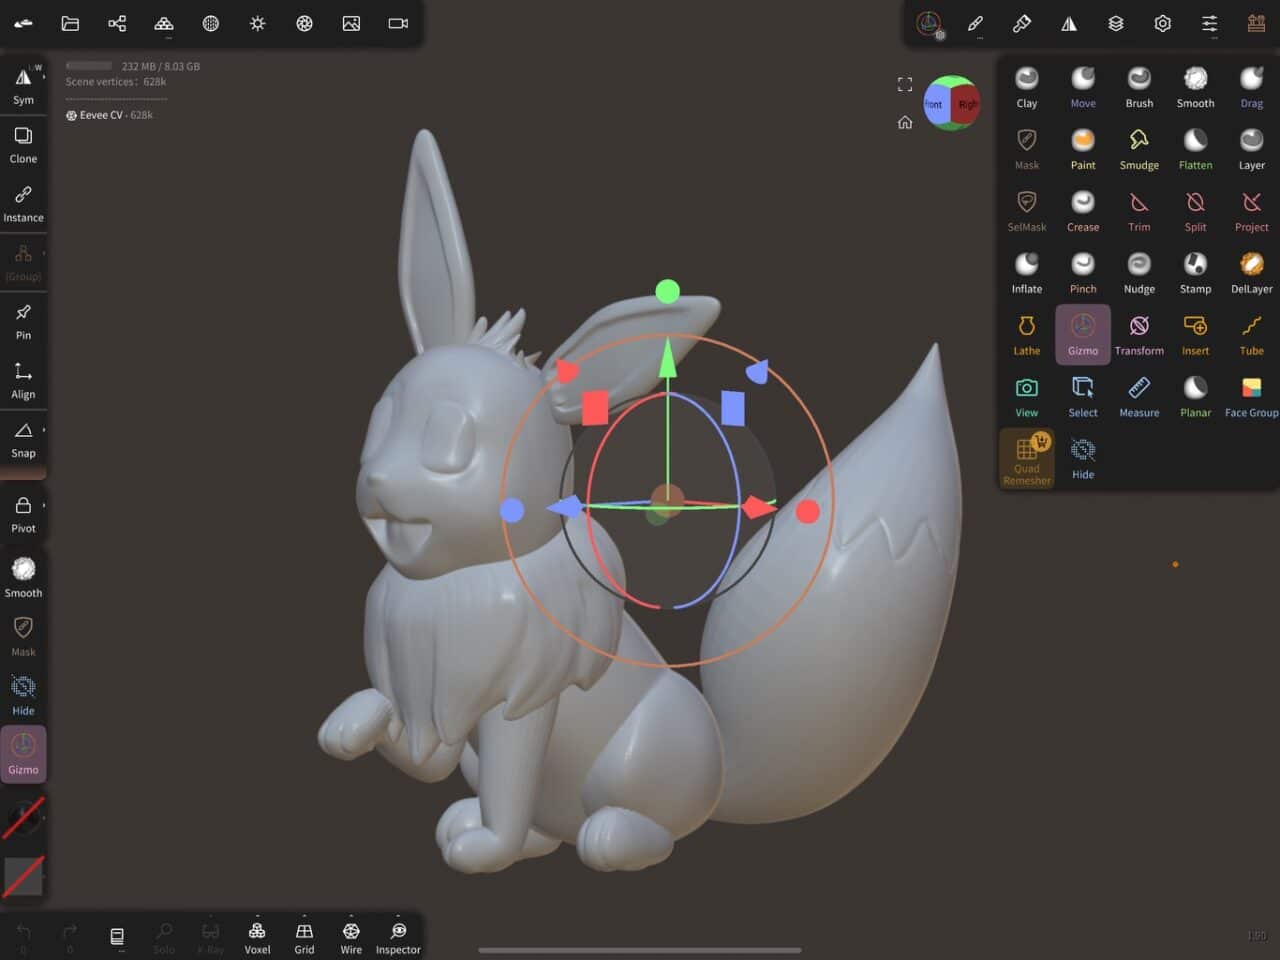Open the Lighting sun menu
Viewport: 1280px width, 960px height.
tap(258, 23)
